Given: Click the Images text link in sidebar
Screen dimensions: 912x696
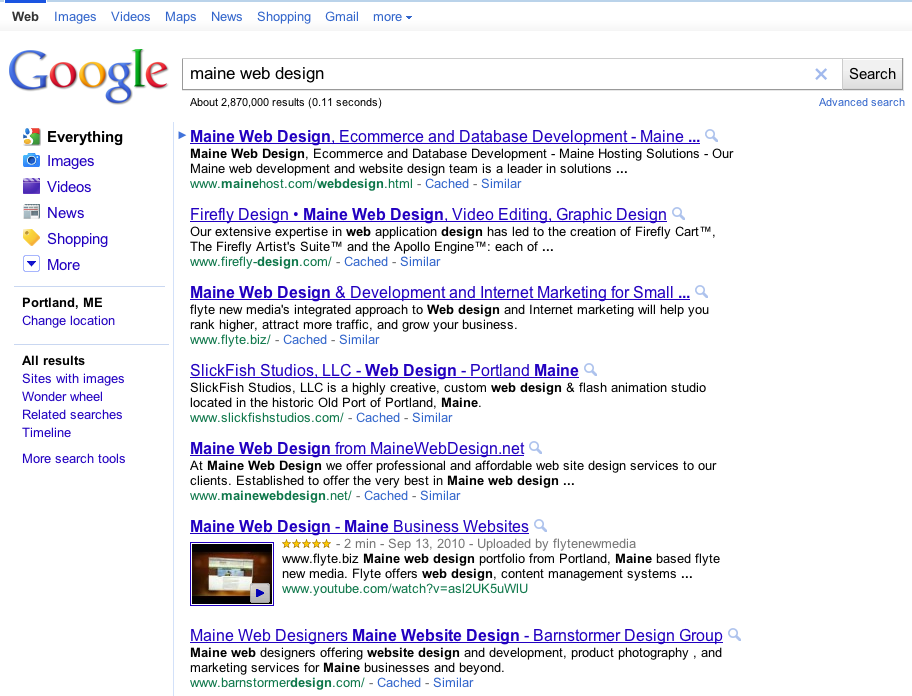Looking at the screenshot, I should coord(70,161).
